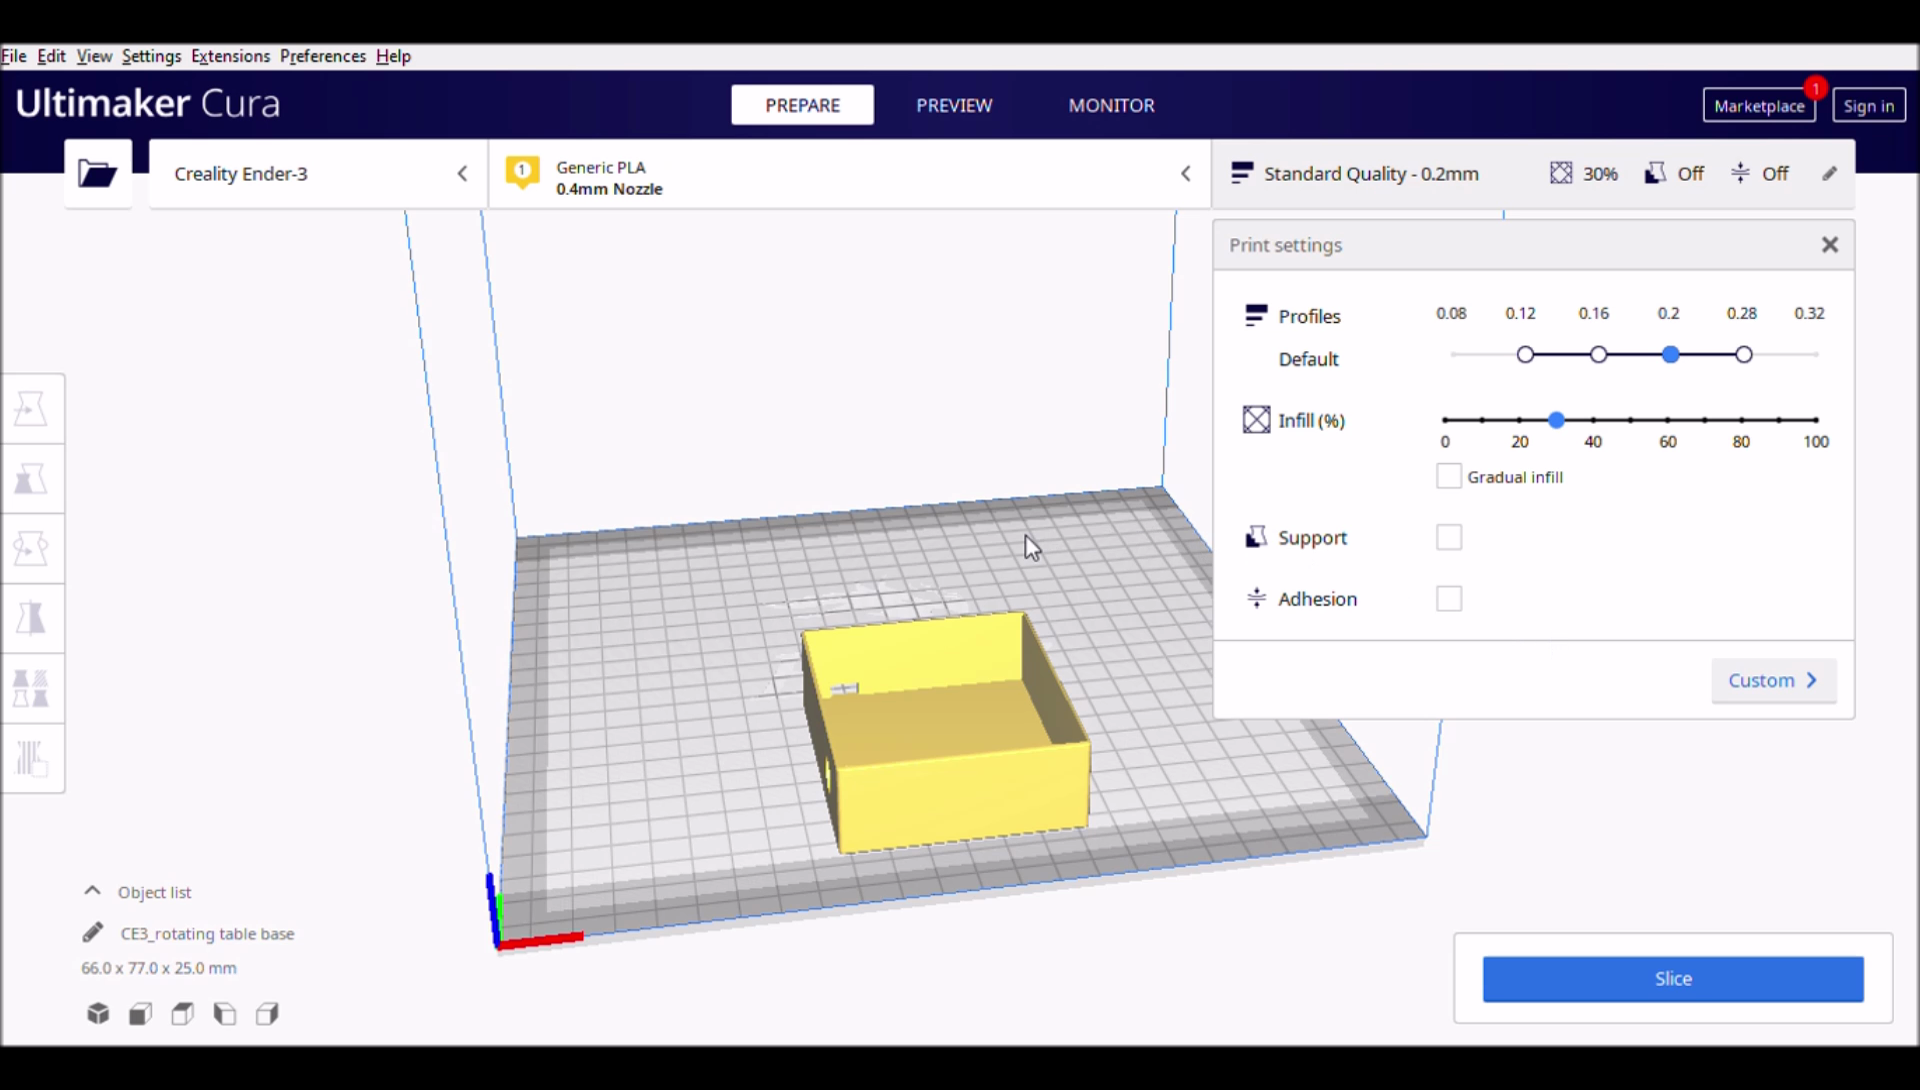
Task: Select 0.28 profile radio point
Action: pos(1744,355)
